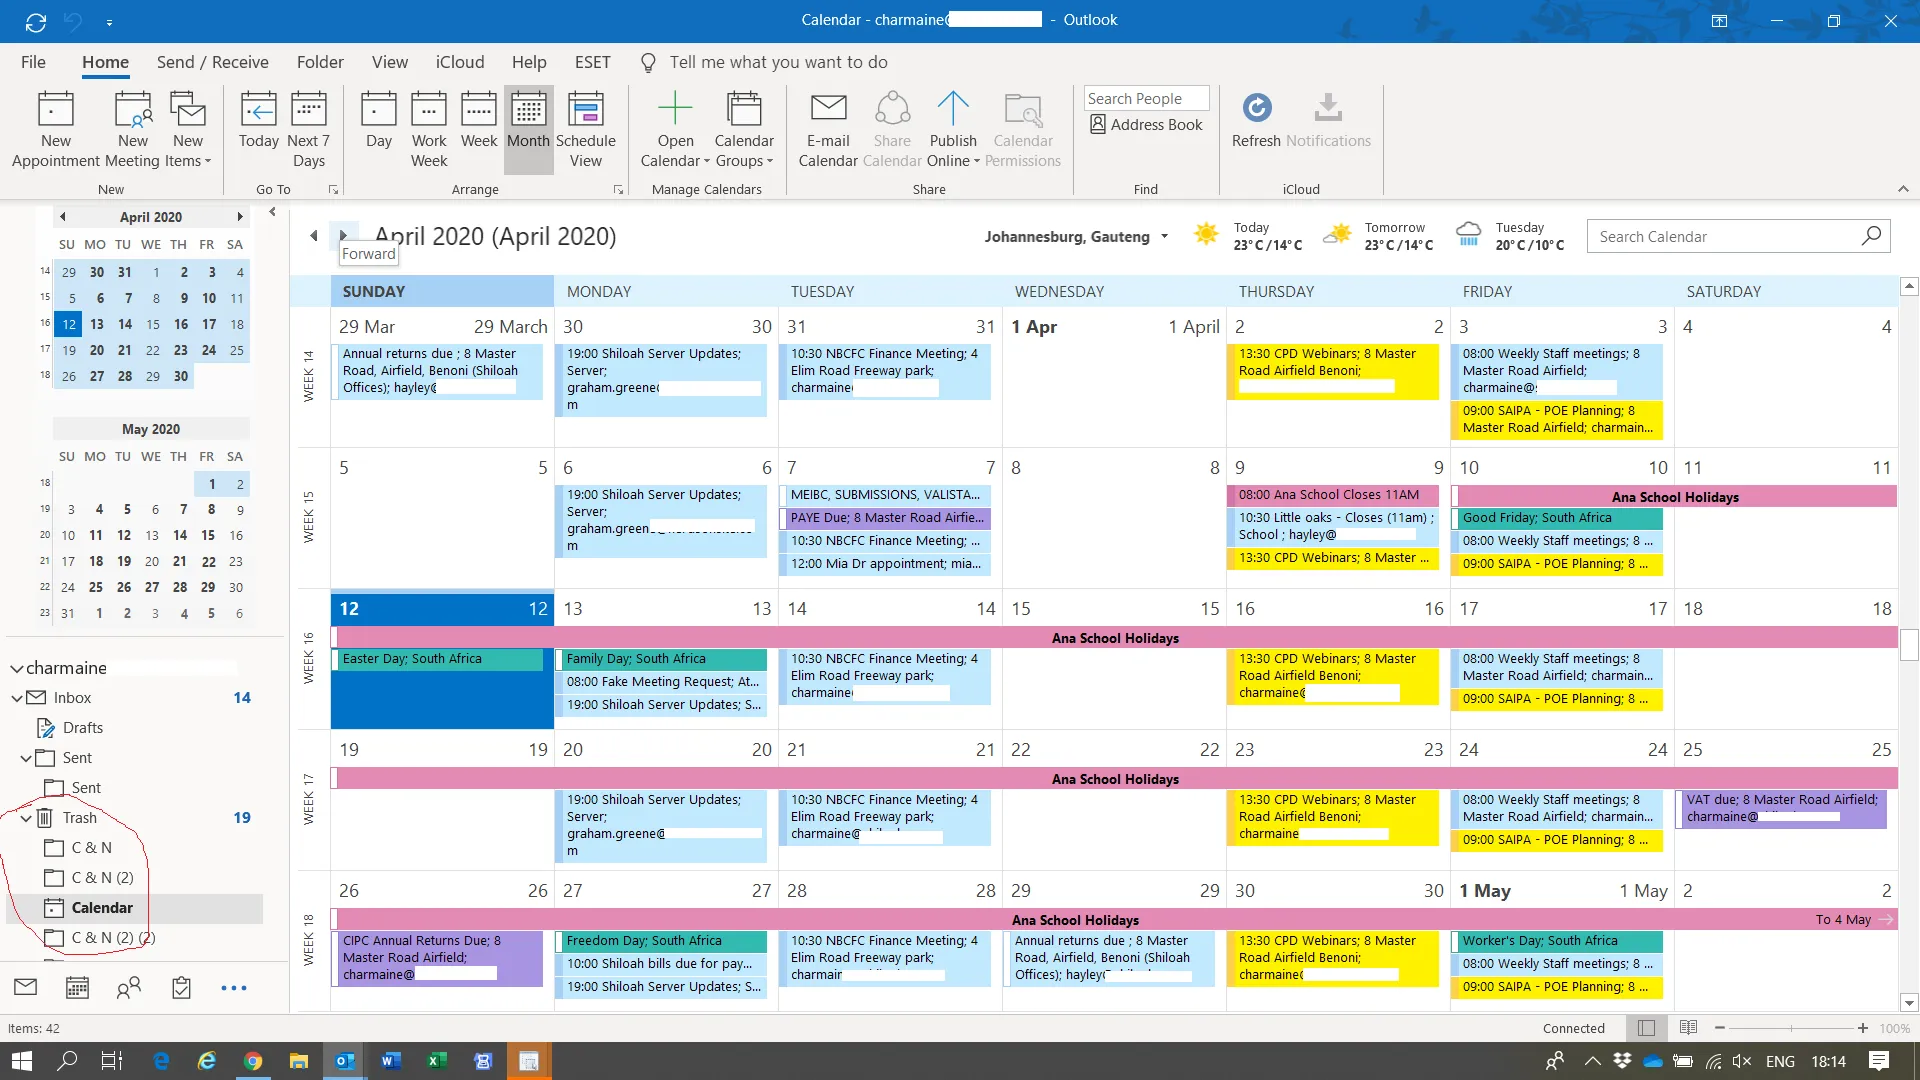Open Johannesburg weather location dropdown
This screenshot has width=1920, height=1080.
coord(1164,237)
